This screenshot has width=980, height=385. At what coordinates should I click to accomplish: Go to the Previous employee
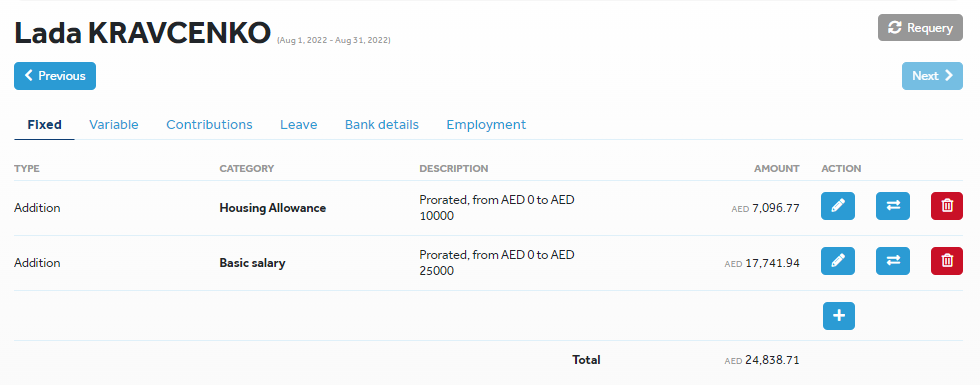pos(55,76)
